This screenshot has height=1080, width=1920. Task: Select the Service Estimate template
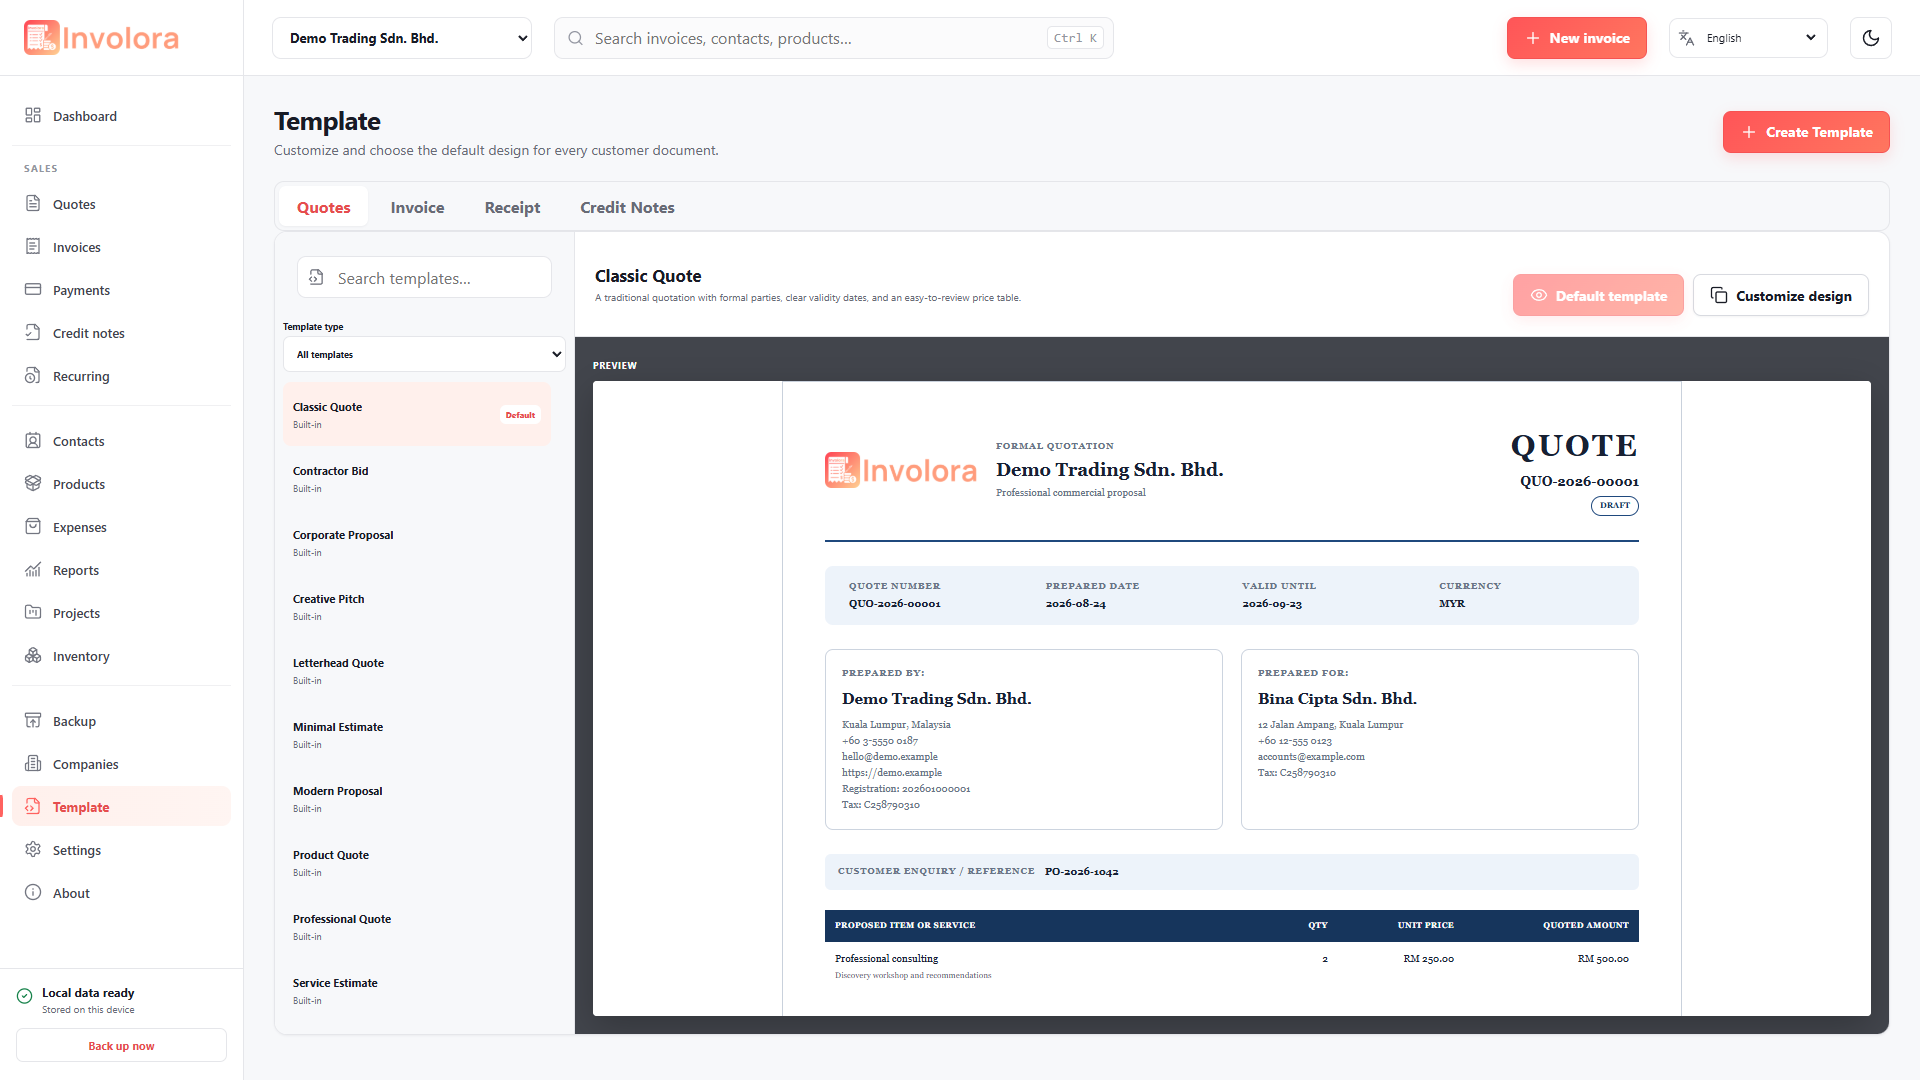417,990
